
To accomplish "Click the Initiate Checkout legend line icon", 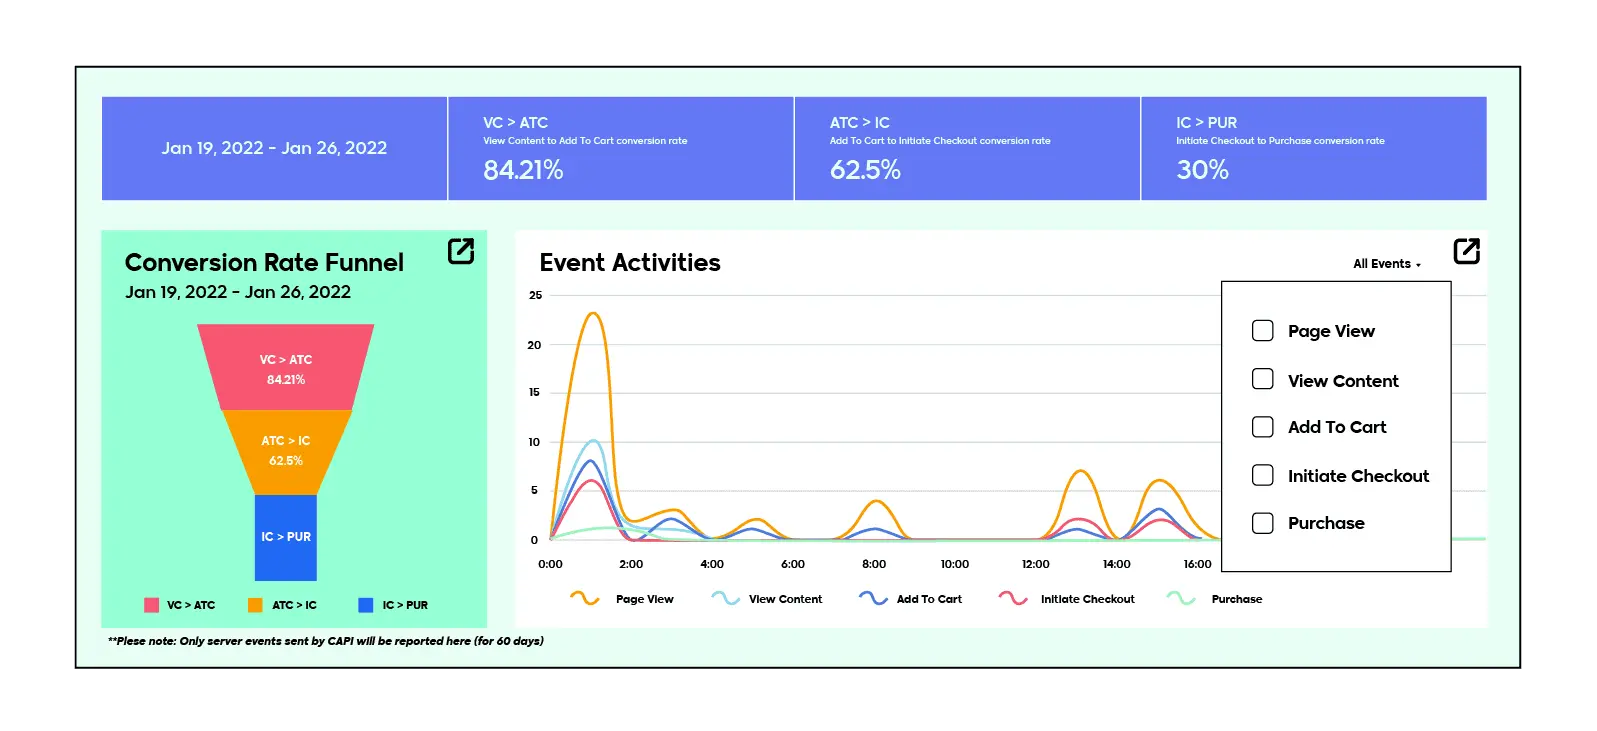I will [1013, 599].
